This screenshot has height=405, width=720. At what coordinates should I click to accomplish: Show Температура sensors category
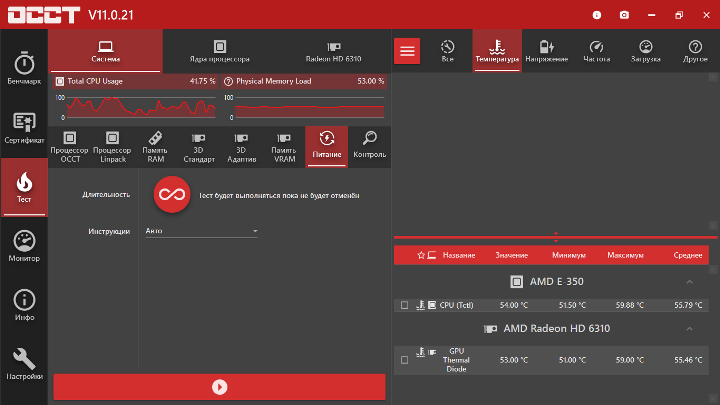pos(497,51)
